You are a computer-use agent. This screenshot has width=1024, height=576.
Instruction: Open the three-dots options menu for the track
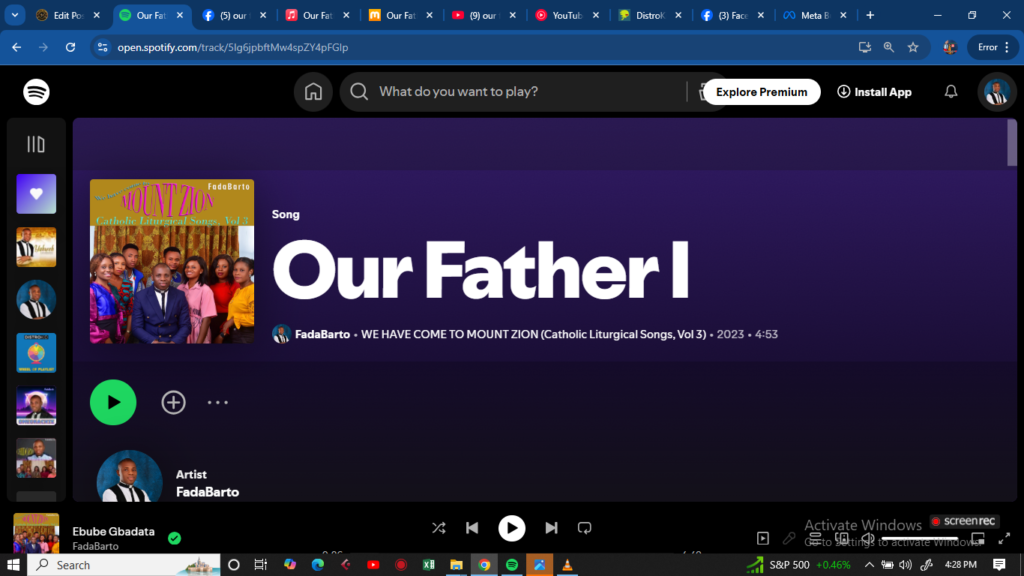coord(217,402)
